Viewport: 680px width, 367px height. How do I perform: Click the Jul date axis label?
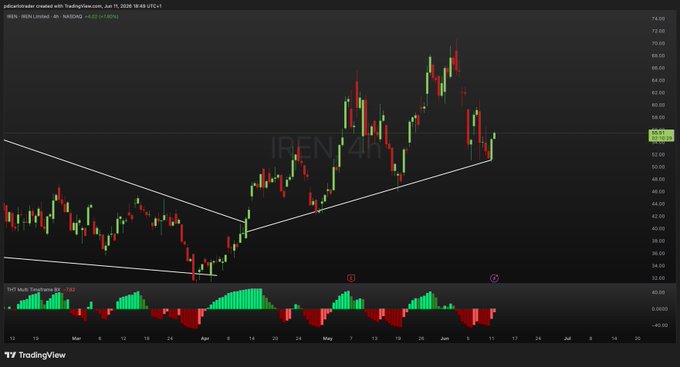(567, 338)
